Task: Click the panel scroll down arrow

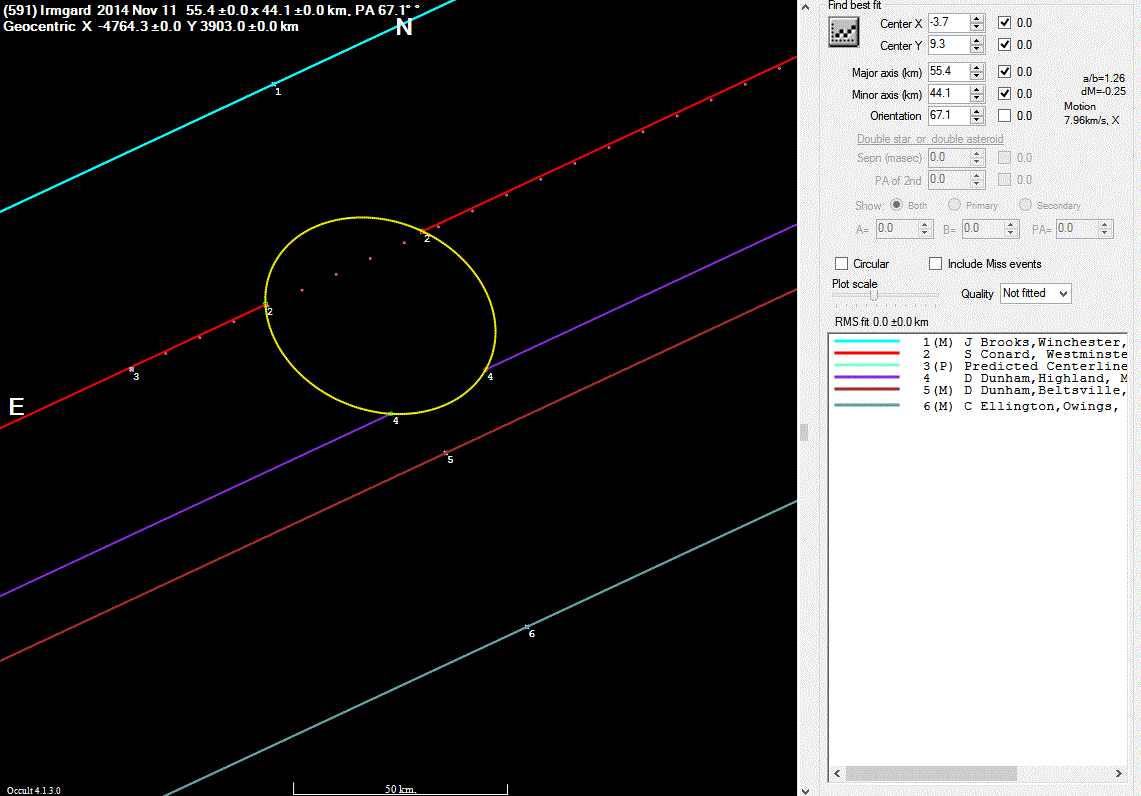Action: tap(806, 790)
